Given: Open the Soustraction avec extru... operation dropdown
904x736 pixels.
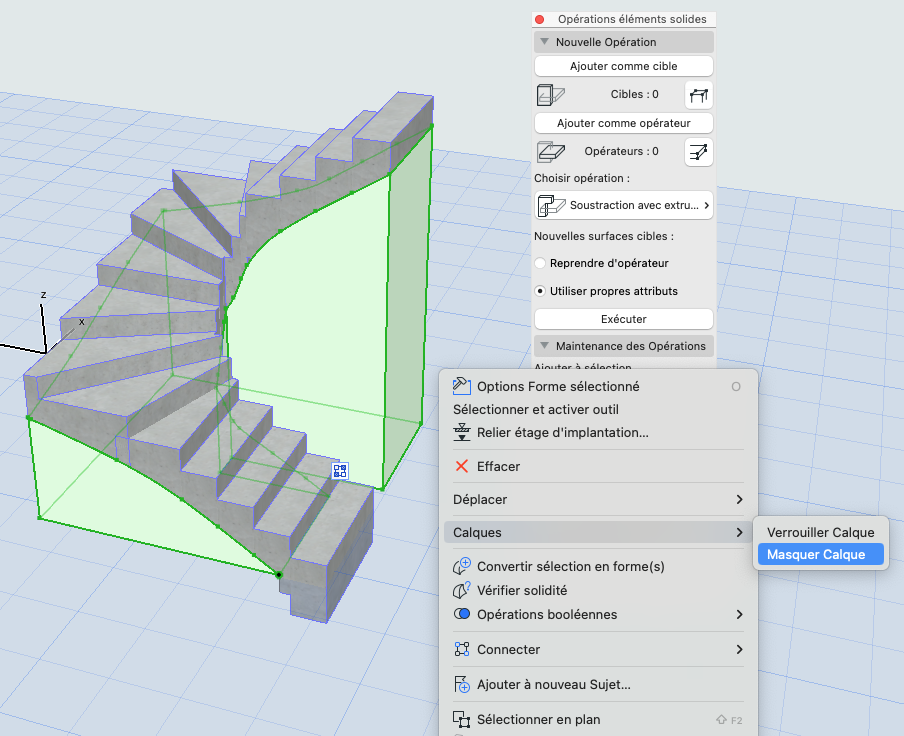Looking at the screenshot, I should (624, 205).
